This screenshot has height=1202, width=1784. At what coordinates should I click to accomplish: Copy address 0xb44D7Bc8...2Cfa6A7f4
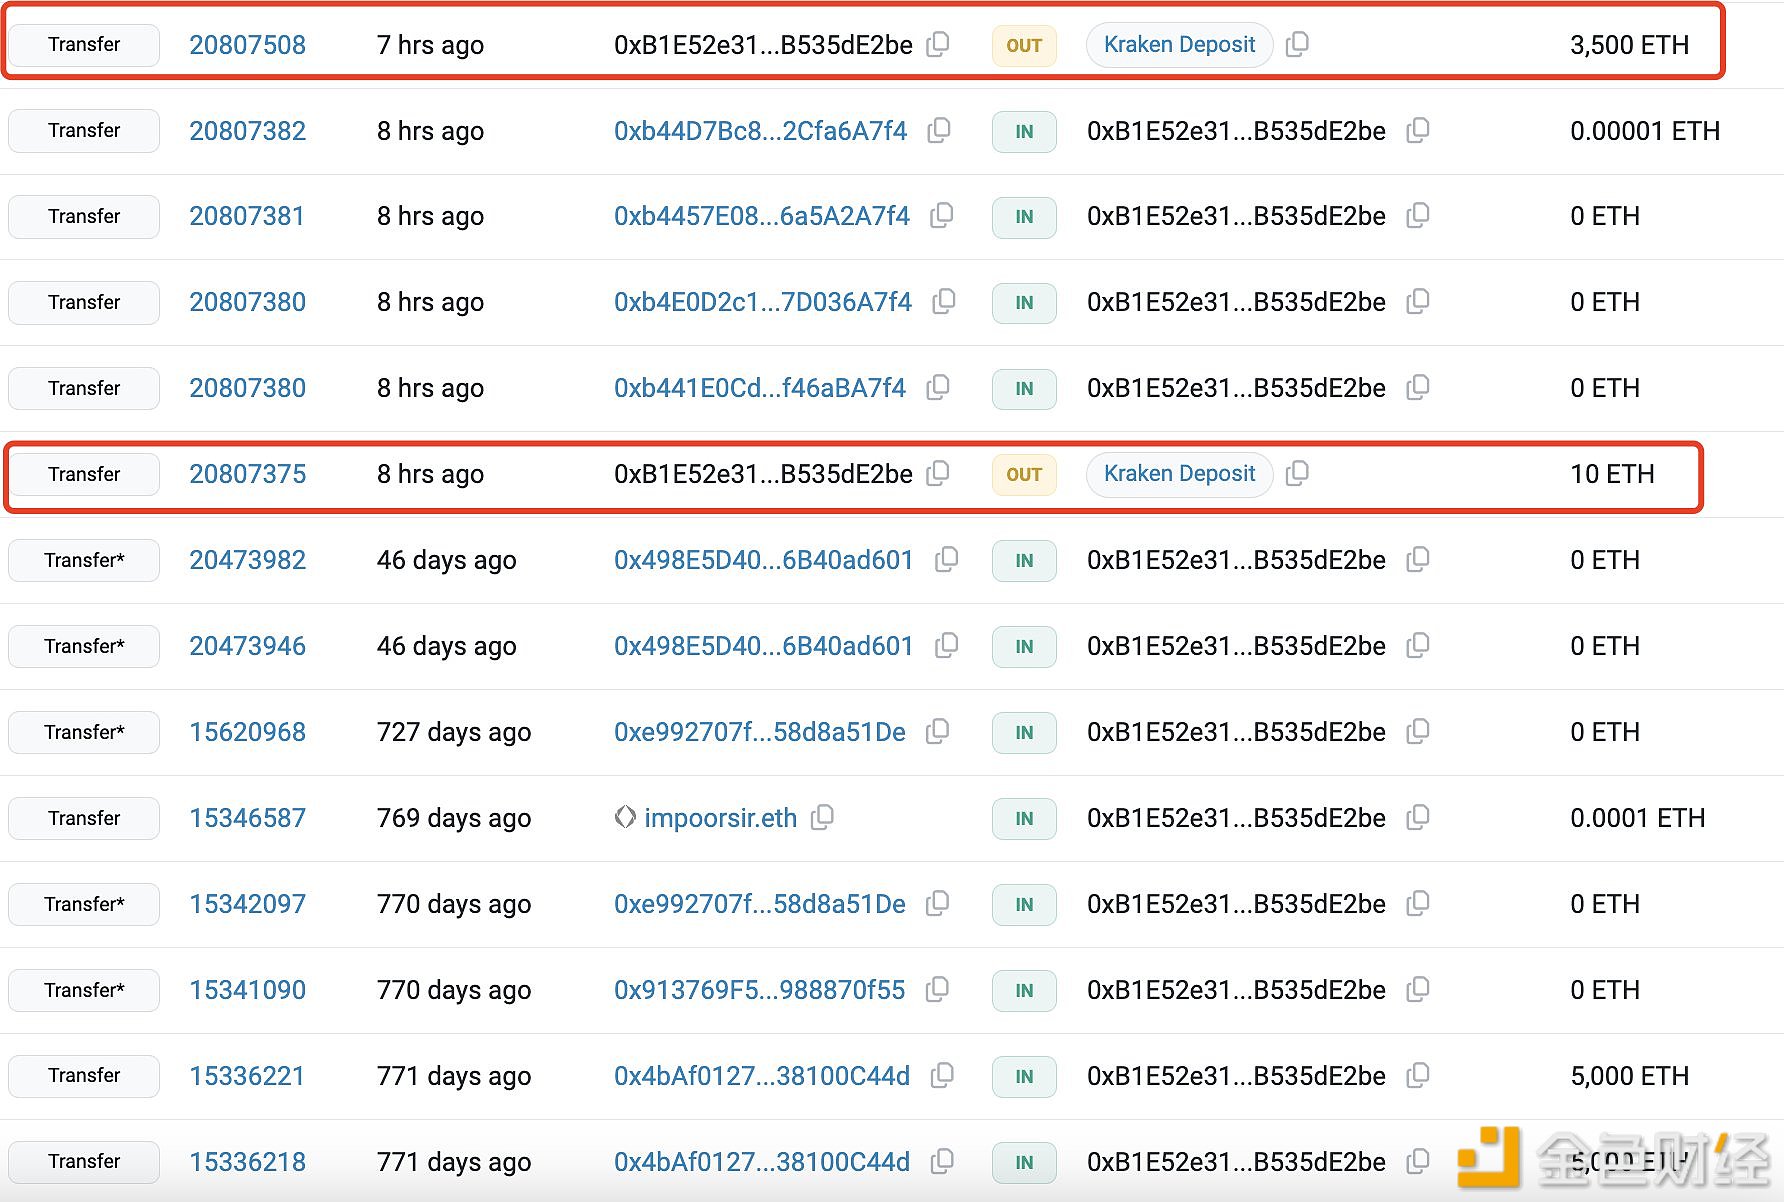pos(939,130)
